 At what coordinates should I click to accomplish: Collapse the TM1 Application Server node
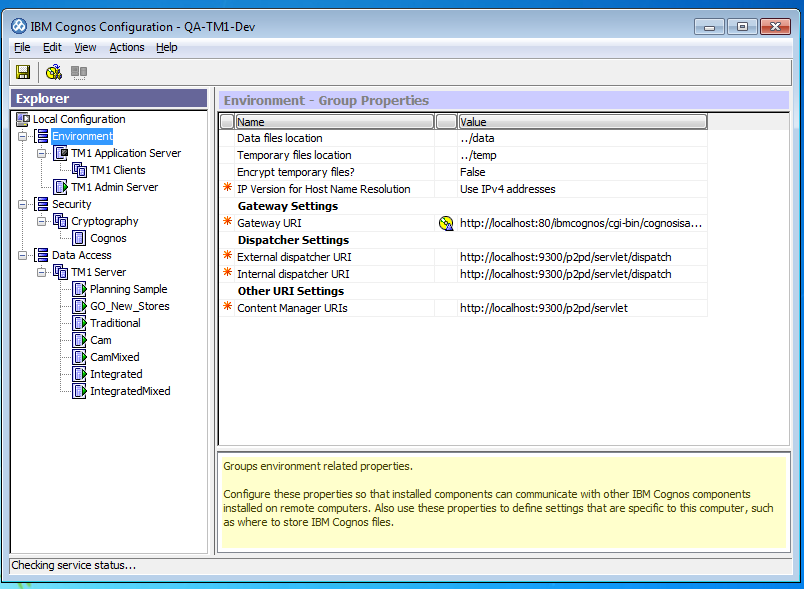[42, 153]
